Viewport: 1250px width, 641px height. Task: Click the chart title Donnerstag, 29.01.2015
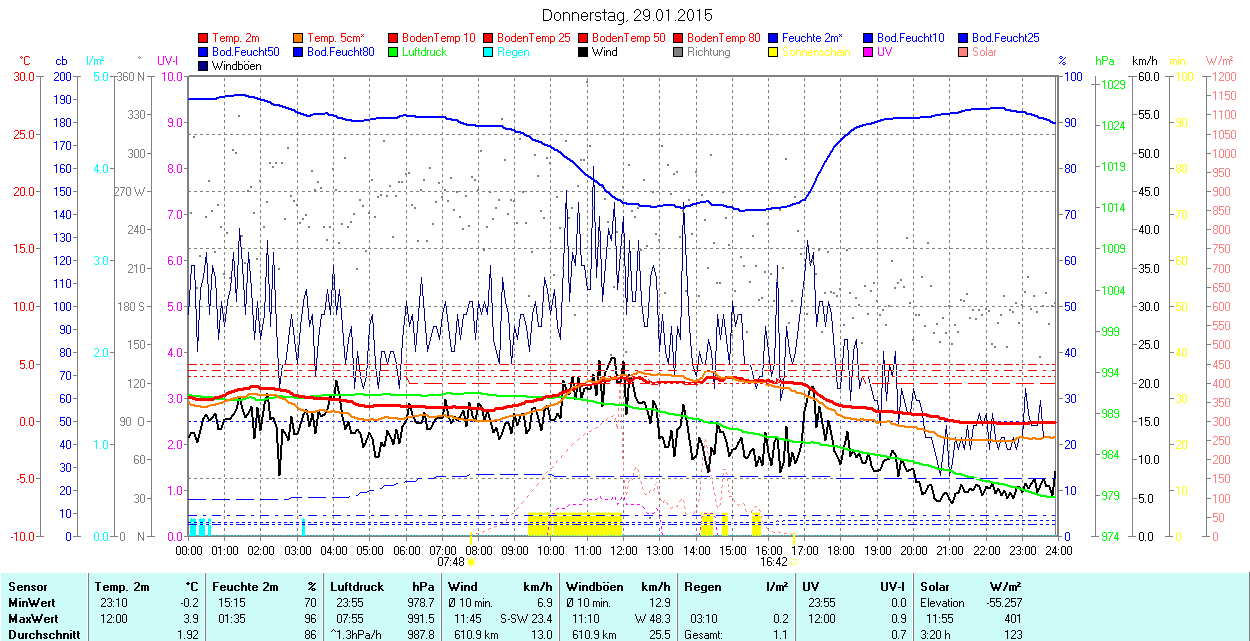coord(627,15)
